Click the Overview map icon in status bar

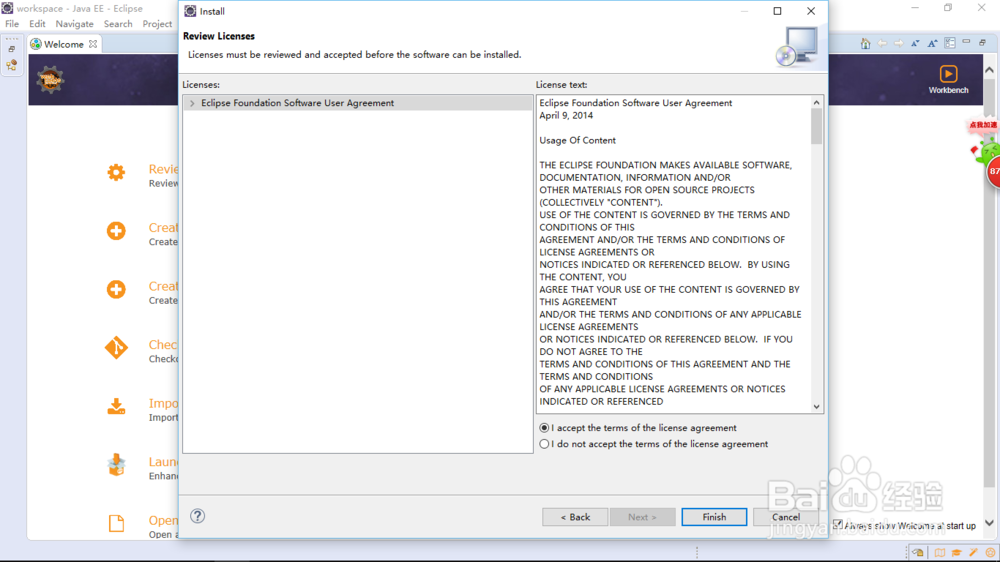tap(940, 553)
